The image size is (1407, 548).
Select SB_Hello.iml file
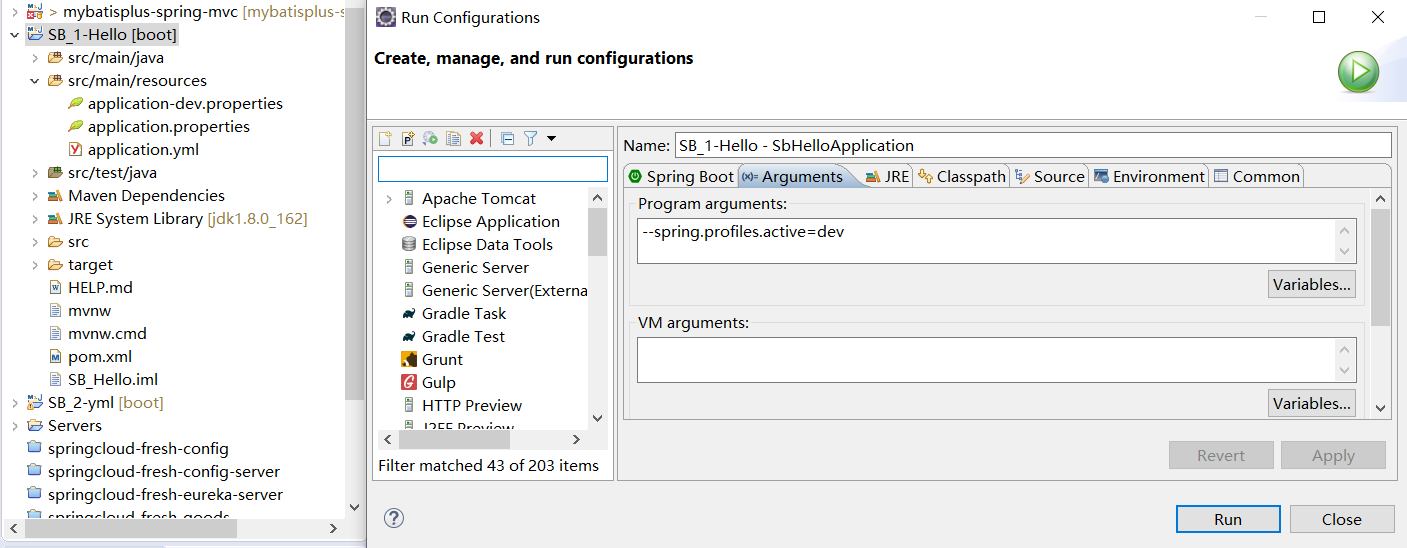pos(113,379)
